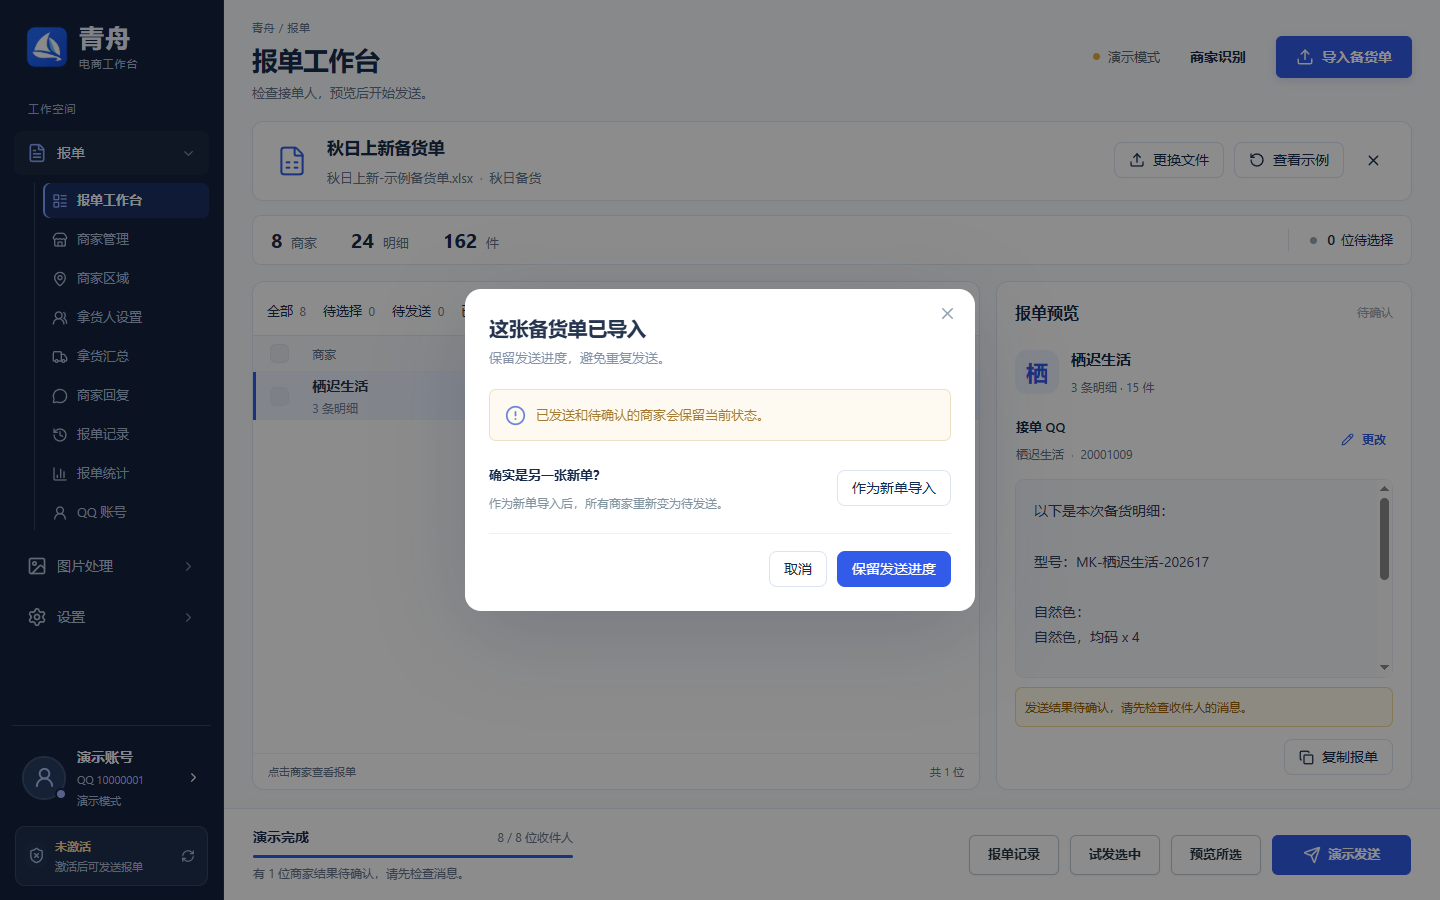Switch to the 待选择 tab
1440x900 pixels.
[x=349, y=311]
